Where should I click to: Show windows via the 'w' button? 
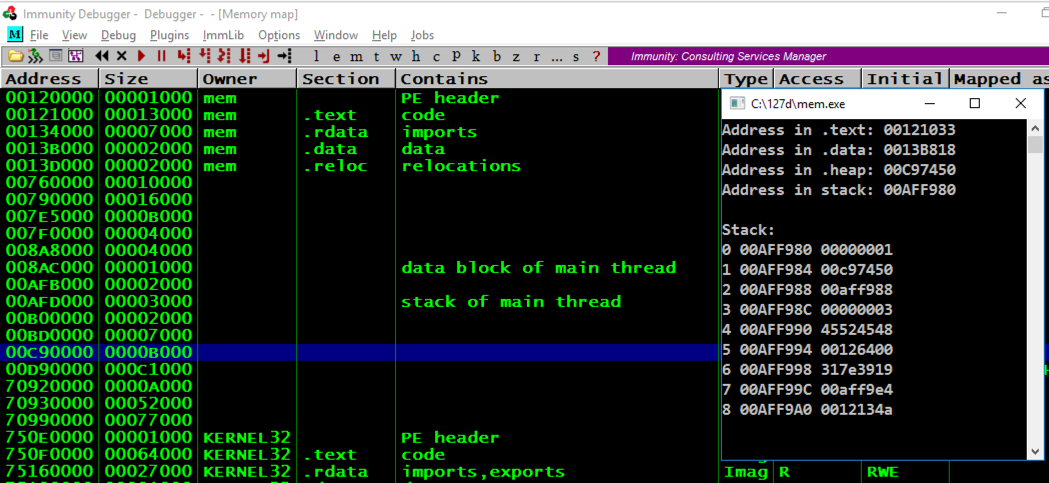pyautogui.click(x=396, y=56)
